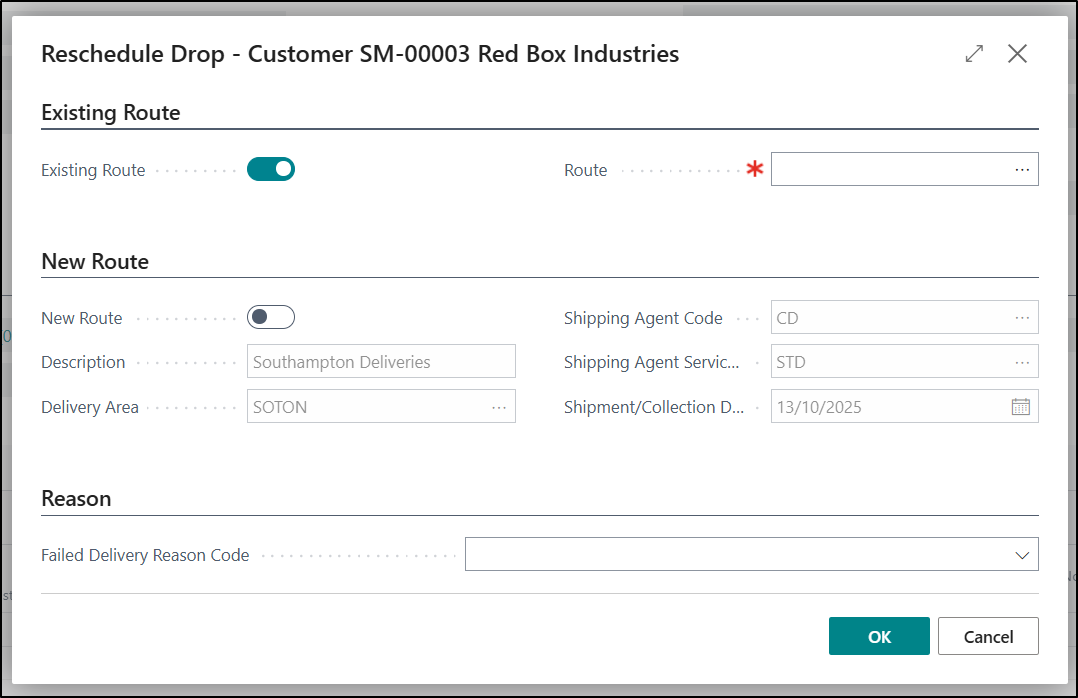Open the Route lookup ellipsis
The height and width of the screenshot is (698, 1078).
[x=1021, y=170]
